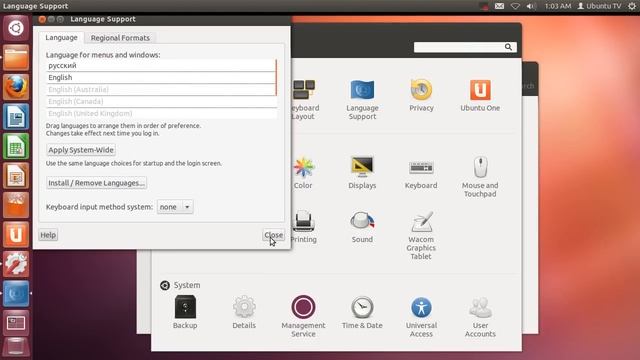
Task: Open the session gear menu
Action: point(632,6)
